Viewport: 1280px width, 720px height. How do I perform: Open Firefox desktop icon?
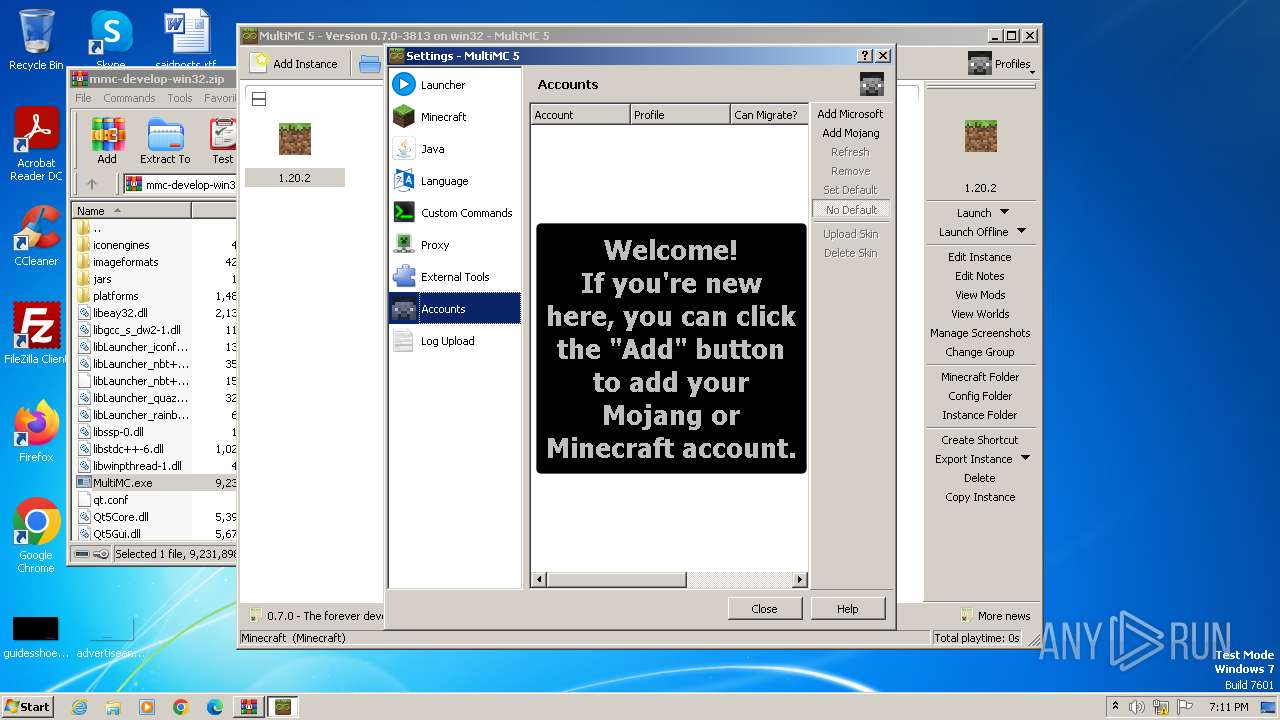(36, 432)
